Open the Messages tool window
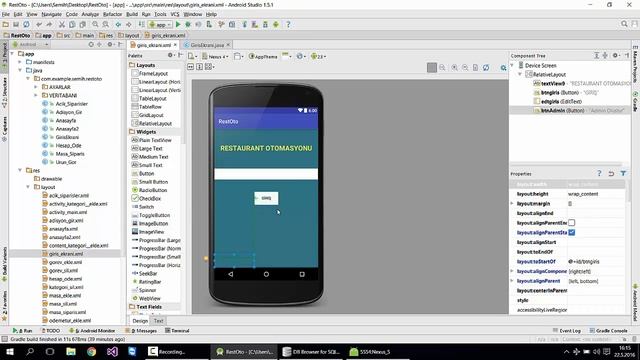 [141, 331]
